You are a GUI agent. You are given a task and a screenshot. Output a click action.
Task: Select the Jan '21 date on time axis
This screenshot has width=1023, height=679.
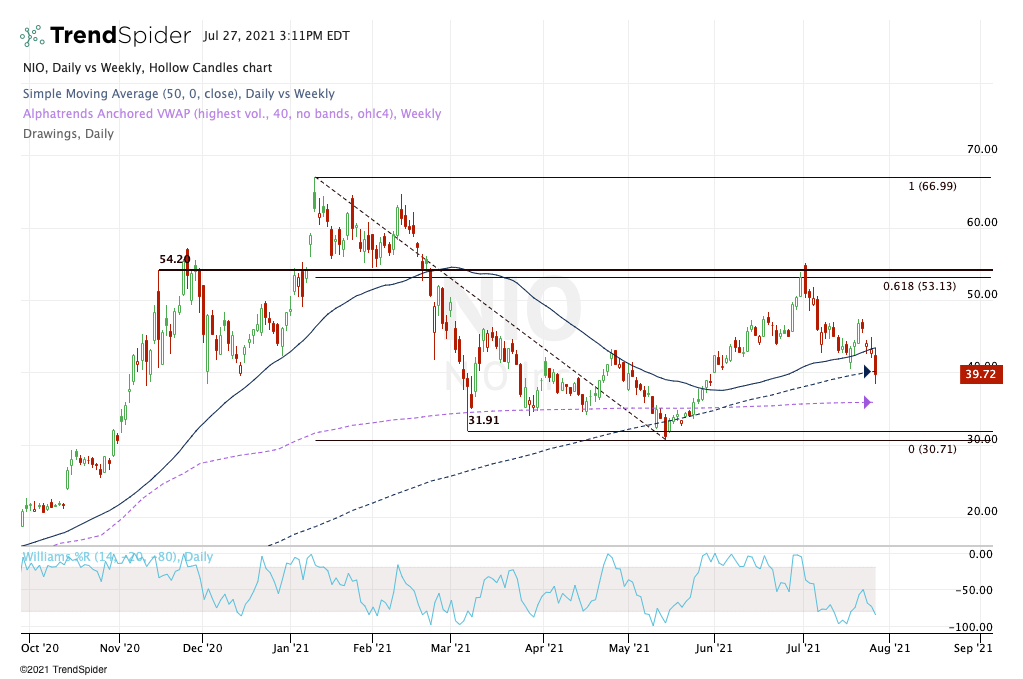coord(291,648)
